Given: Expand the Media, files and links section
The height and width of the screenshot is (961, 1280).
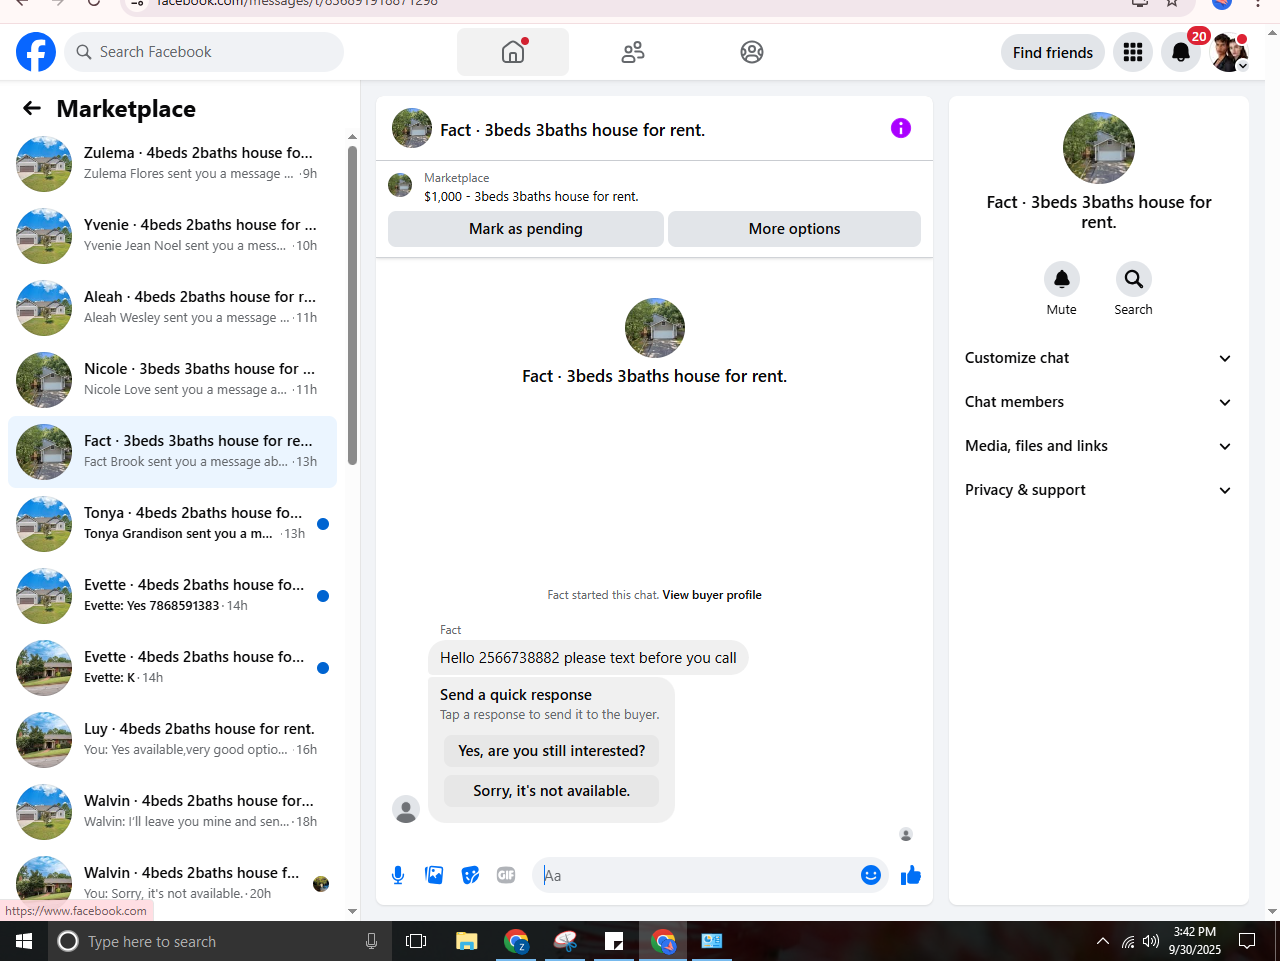Looking at the screenshot, I should tap(1099, 446).
